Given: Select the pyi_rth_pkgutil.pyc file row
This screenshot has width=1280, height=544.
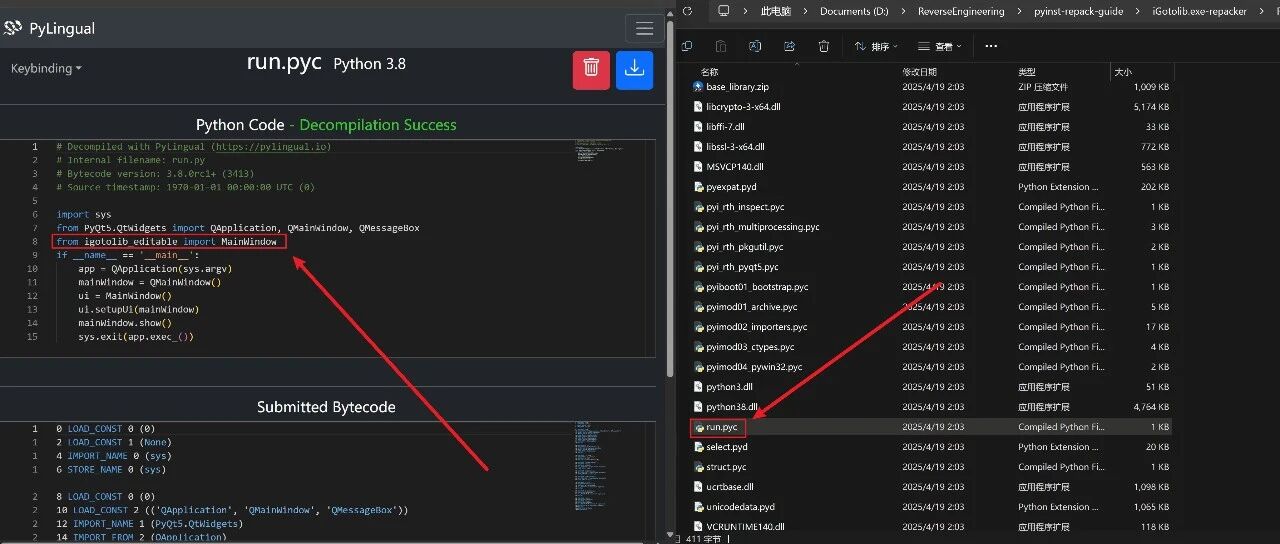Looking at the screenshot, I should pyautogui.click(x=933, y=247).
